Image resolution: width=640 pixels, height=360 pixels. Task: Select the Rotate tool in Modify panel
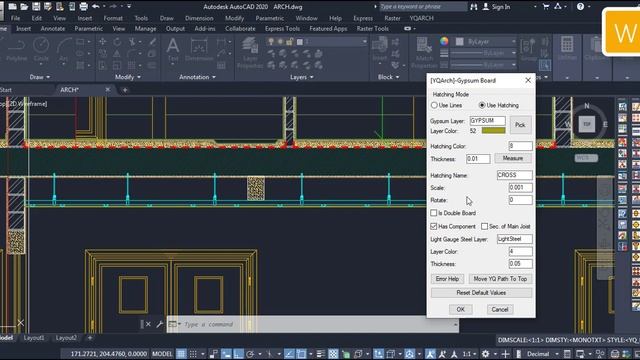(117, 42)
